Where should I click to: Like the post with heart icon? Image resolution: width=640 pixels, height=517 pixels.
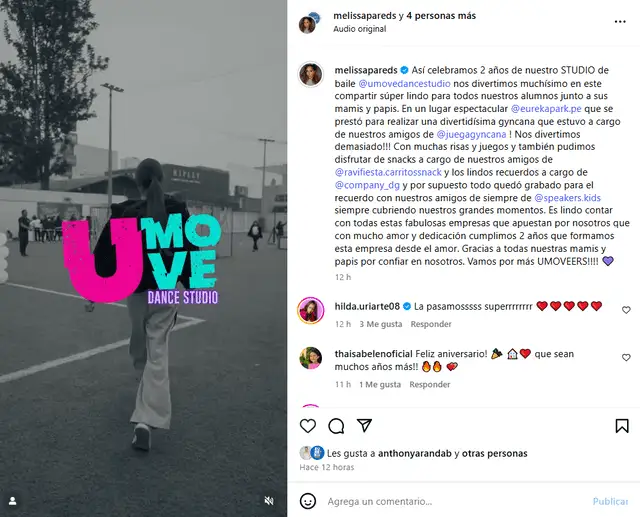(308, 426)
